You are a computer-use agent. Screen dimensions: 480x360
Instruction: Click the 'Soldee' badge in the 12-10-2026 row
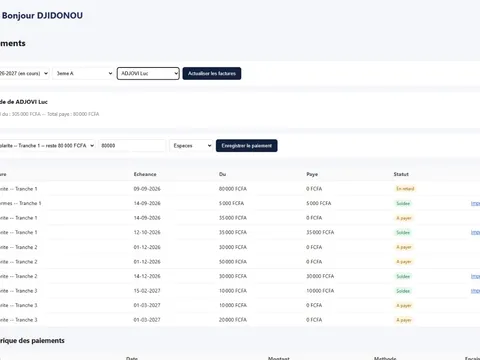point(403,232)
